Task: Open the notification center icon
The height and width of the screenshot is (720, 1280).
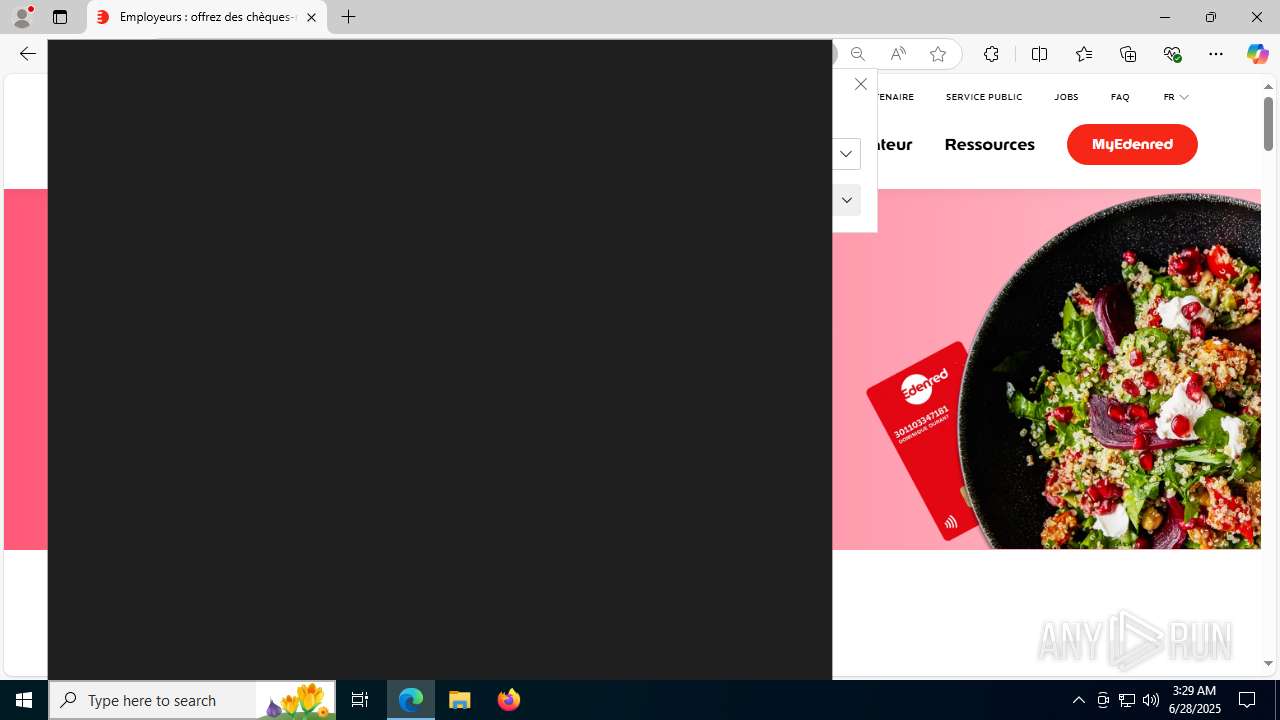Action: pyautogui.click(x=1247, y=700)
